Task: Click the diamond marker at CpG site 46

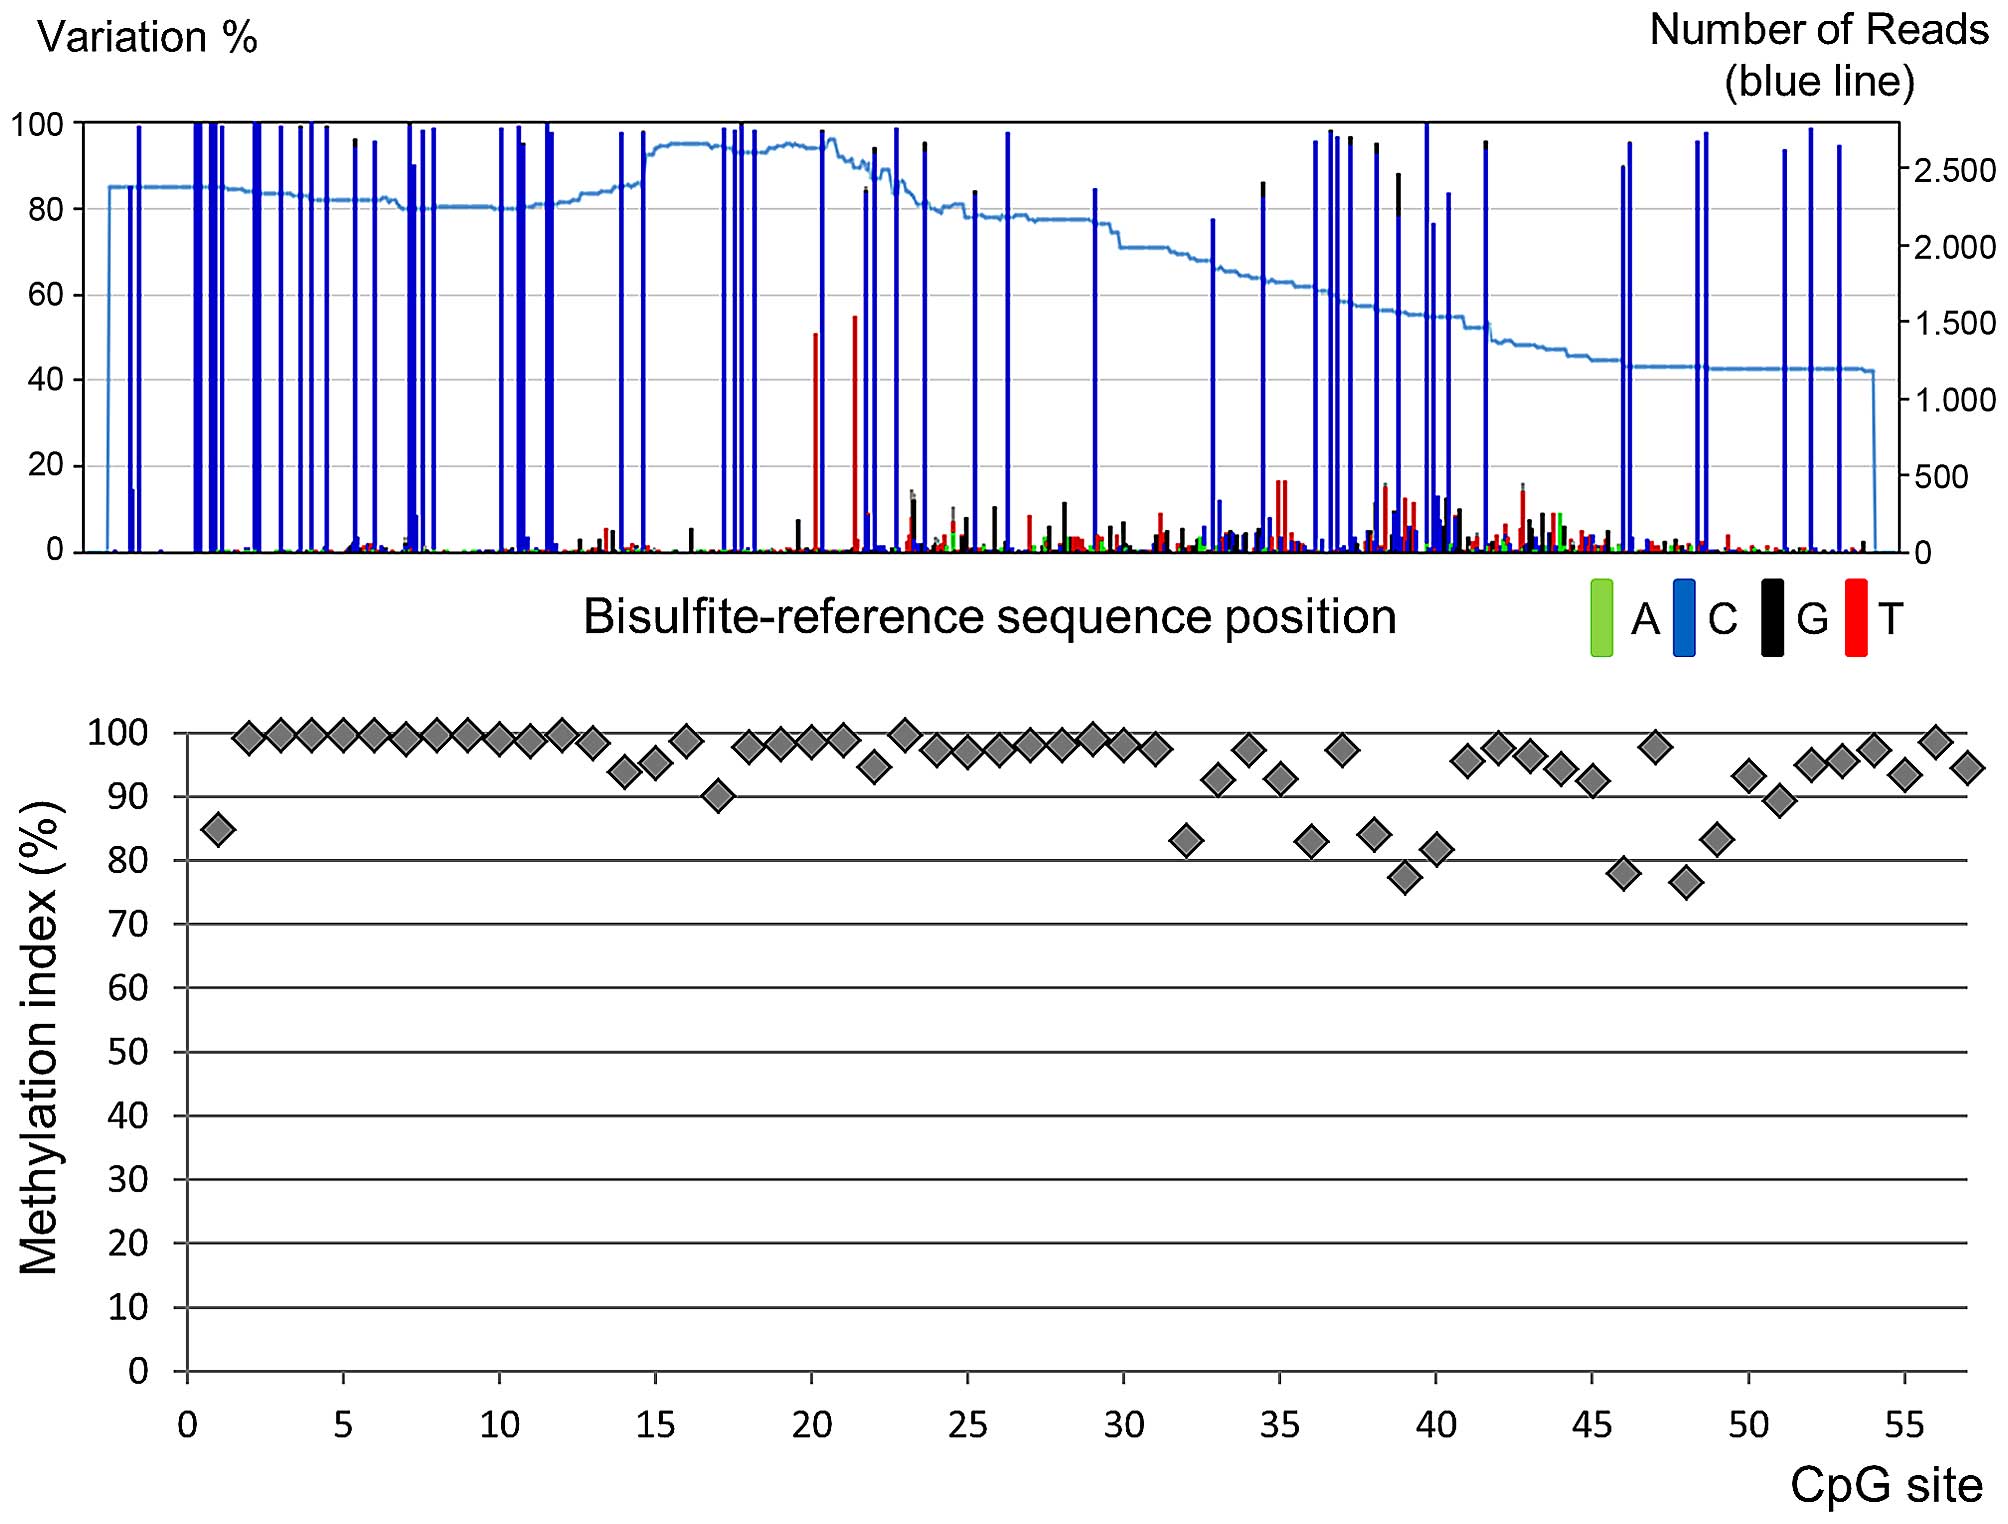Action: click(1624, 873)
